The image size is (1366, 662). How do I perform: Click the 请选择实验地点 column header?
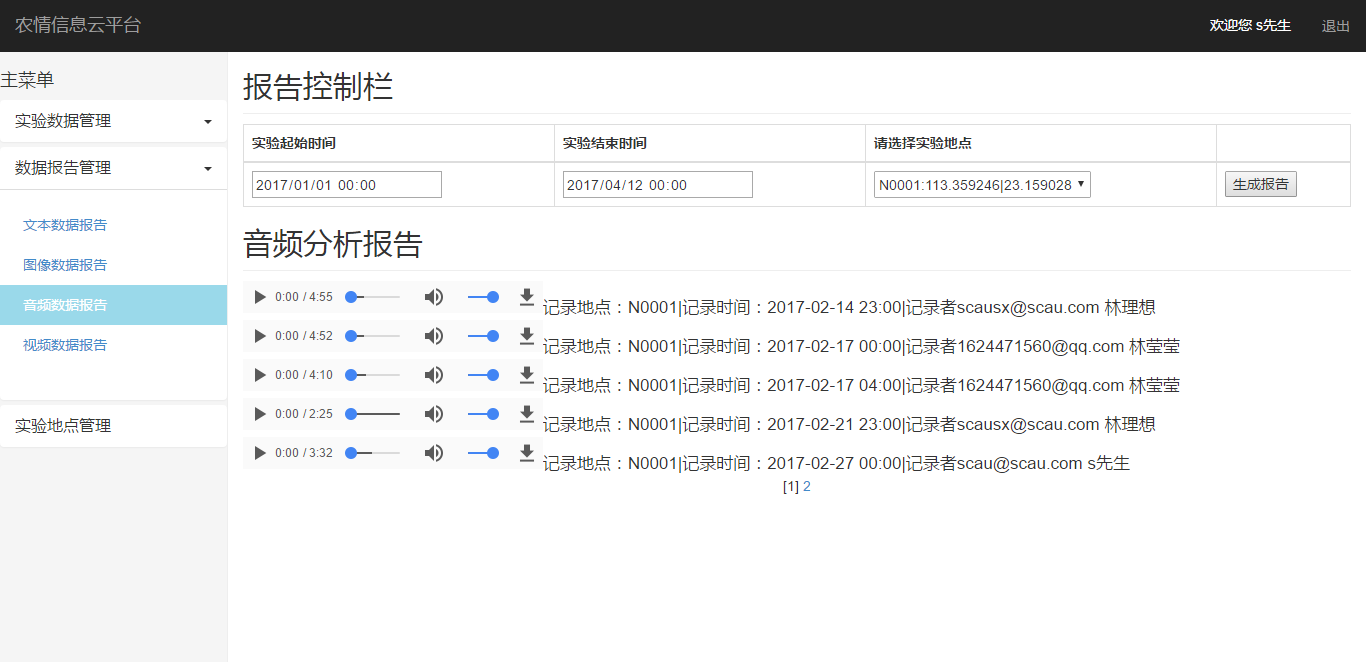point(923,143)
